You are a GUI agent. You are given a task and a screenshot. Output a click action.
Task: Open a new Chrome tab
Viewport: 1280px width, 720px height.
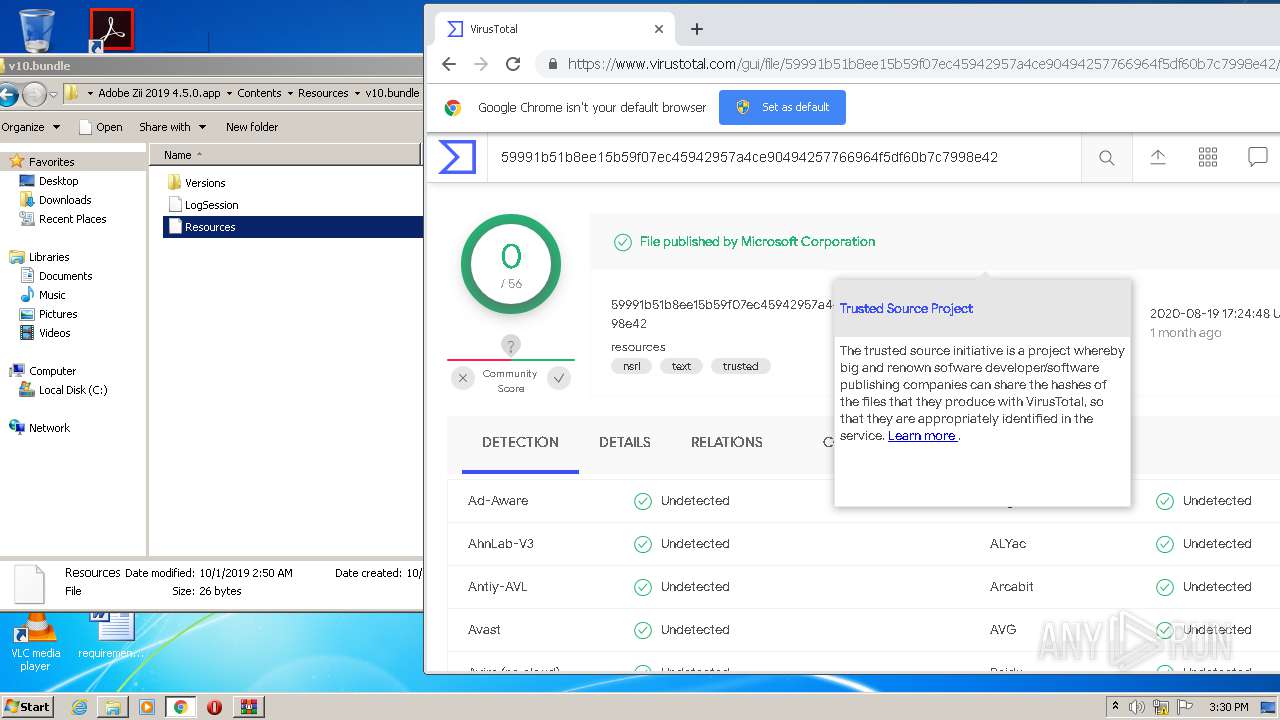click(697, 29)
